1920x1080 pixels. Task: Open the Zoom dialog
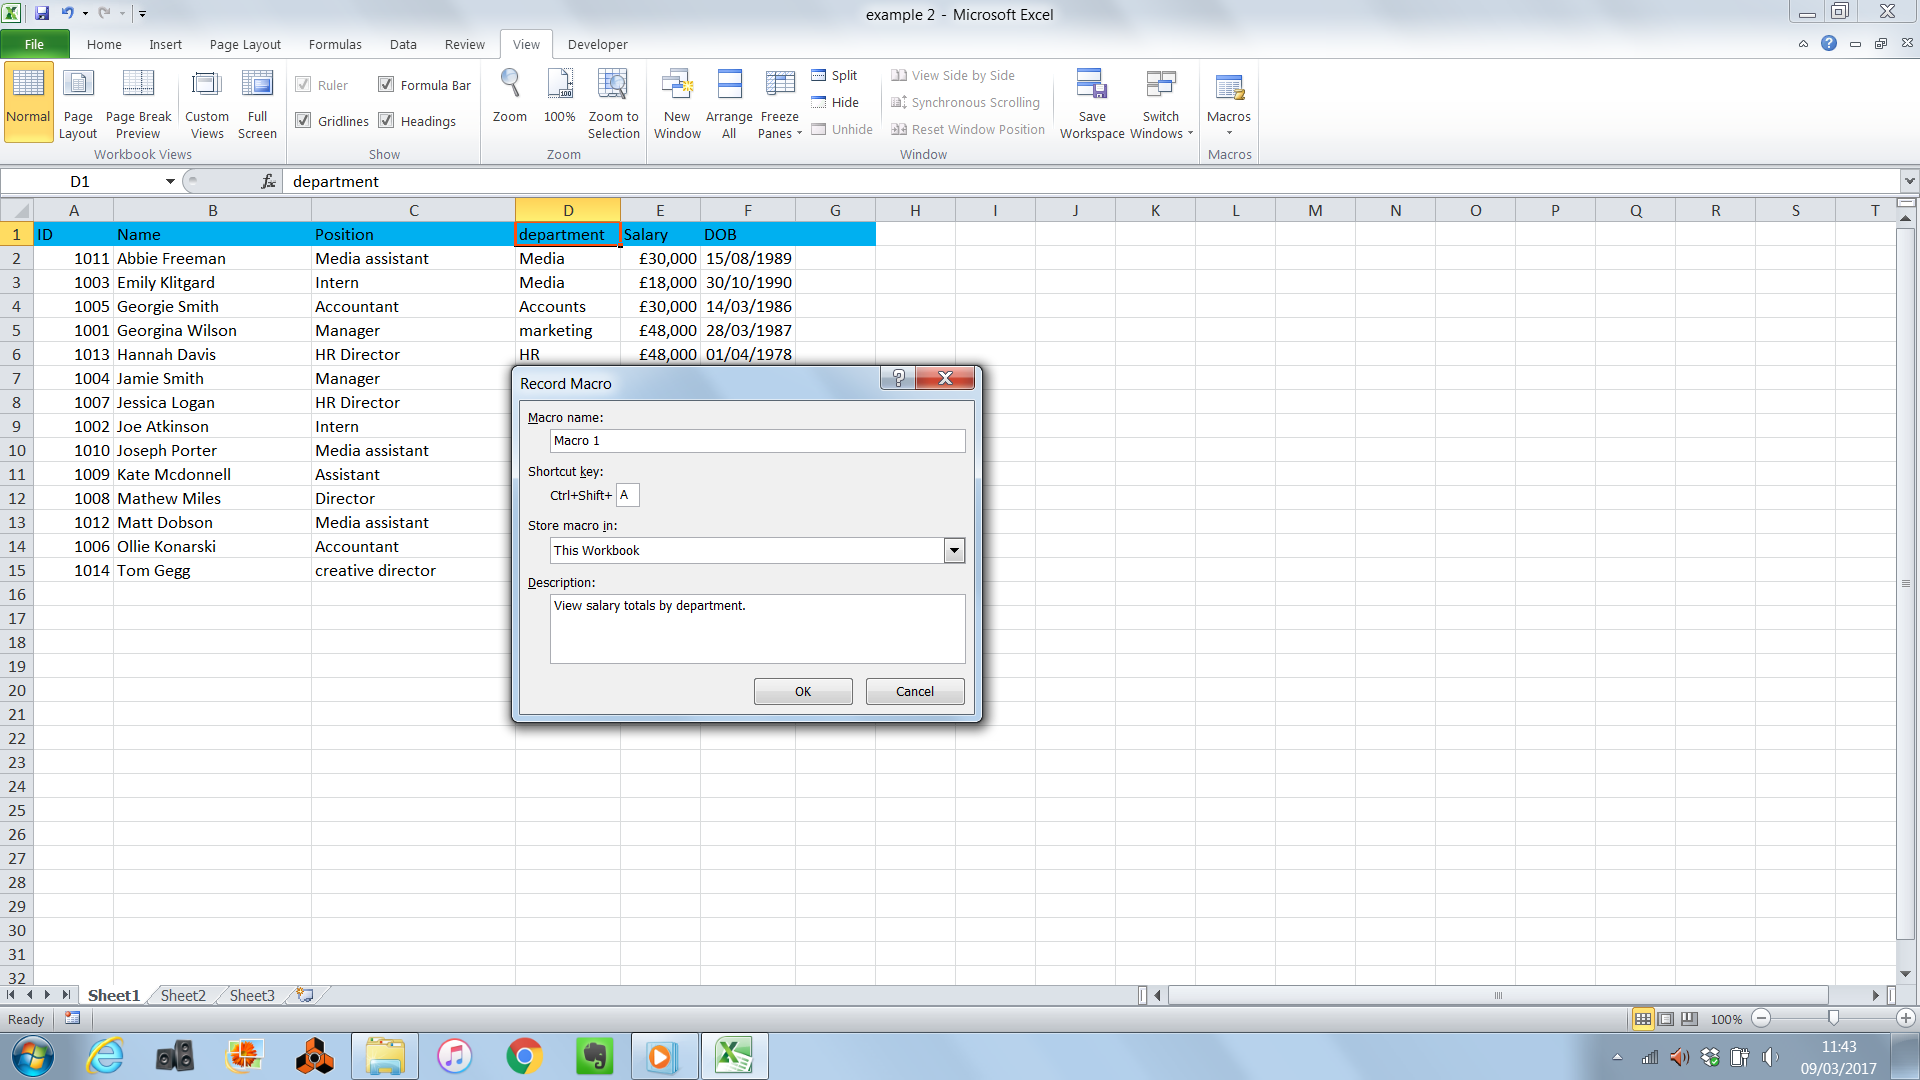510,97
